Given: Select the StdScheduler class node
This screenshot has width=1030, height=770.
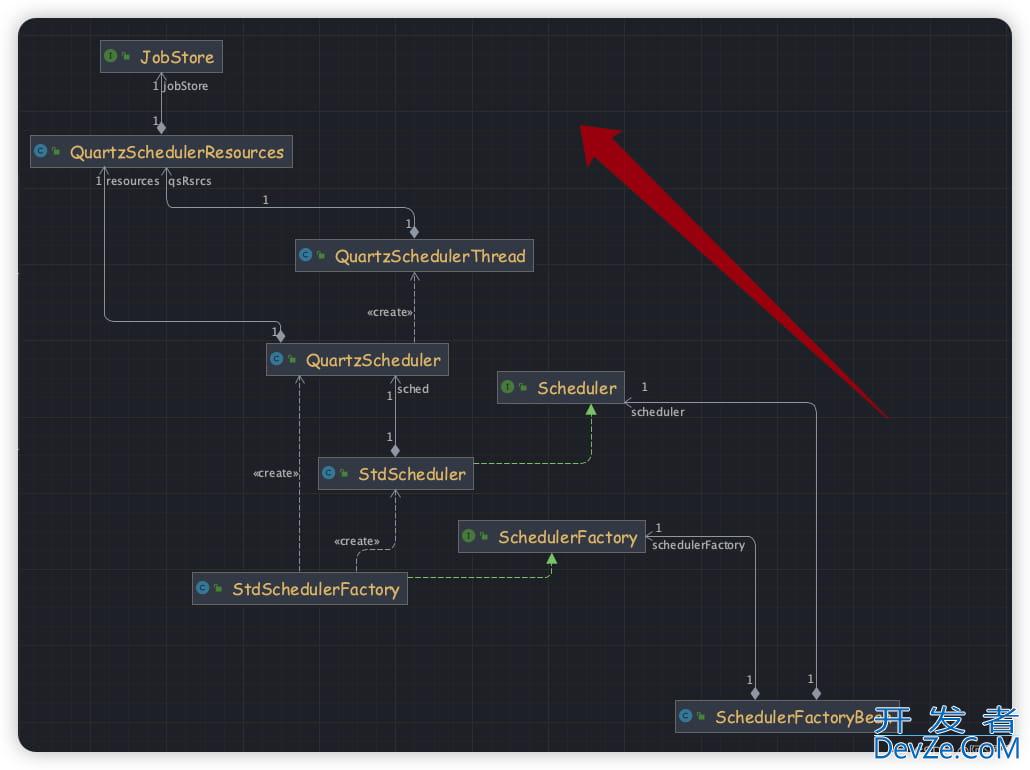Looking at the screenshot, I should click(x=395, y=474).
